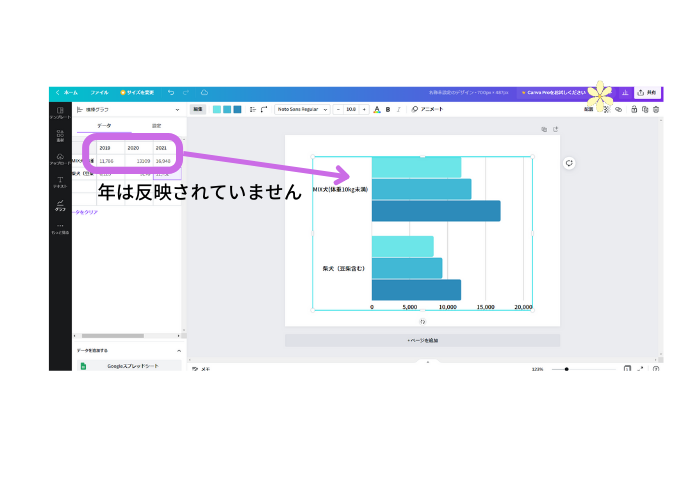
Task: Click the 2021 header cell
Action: (167, 148)
